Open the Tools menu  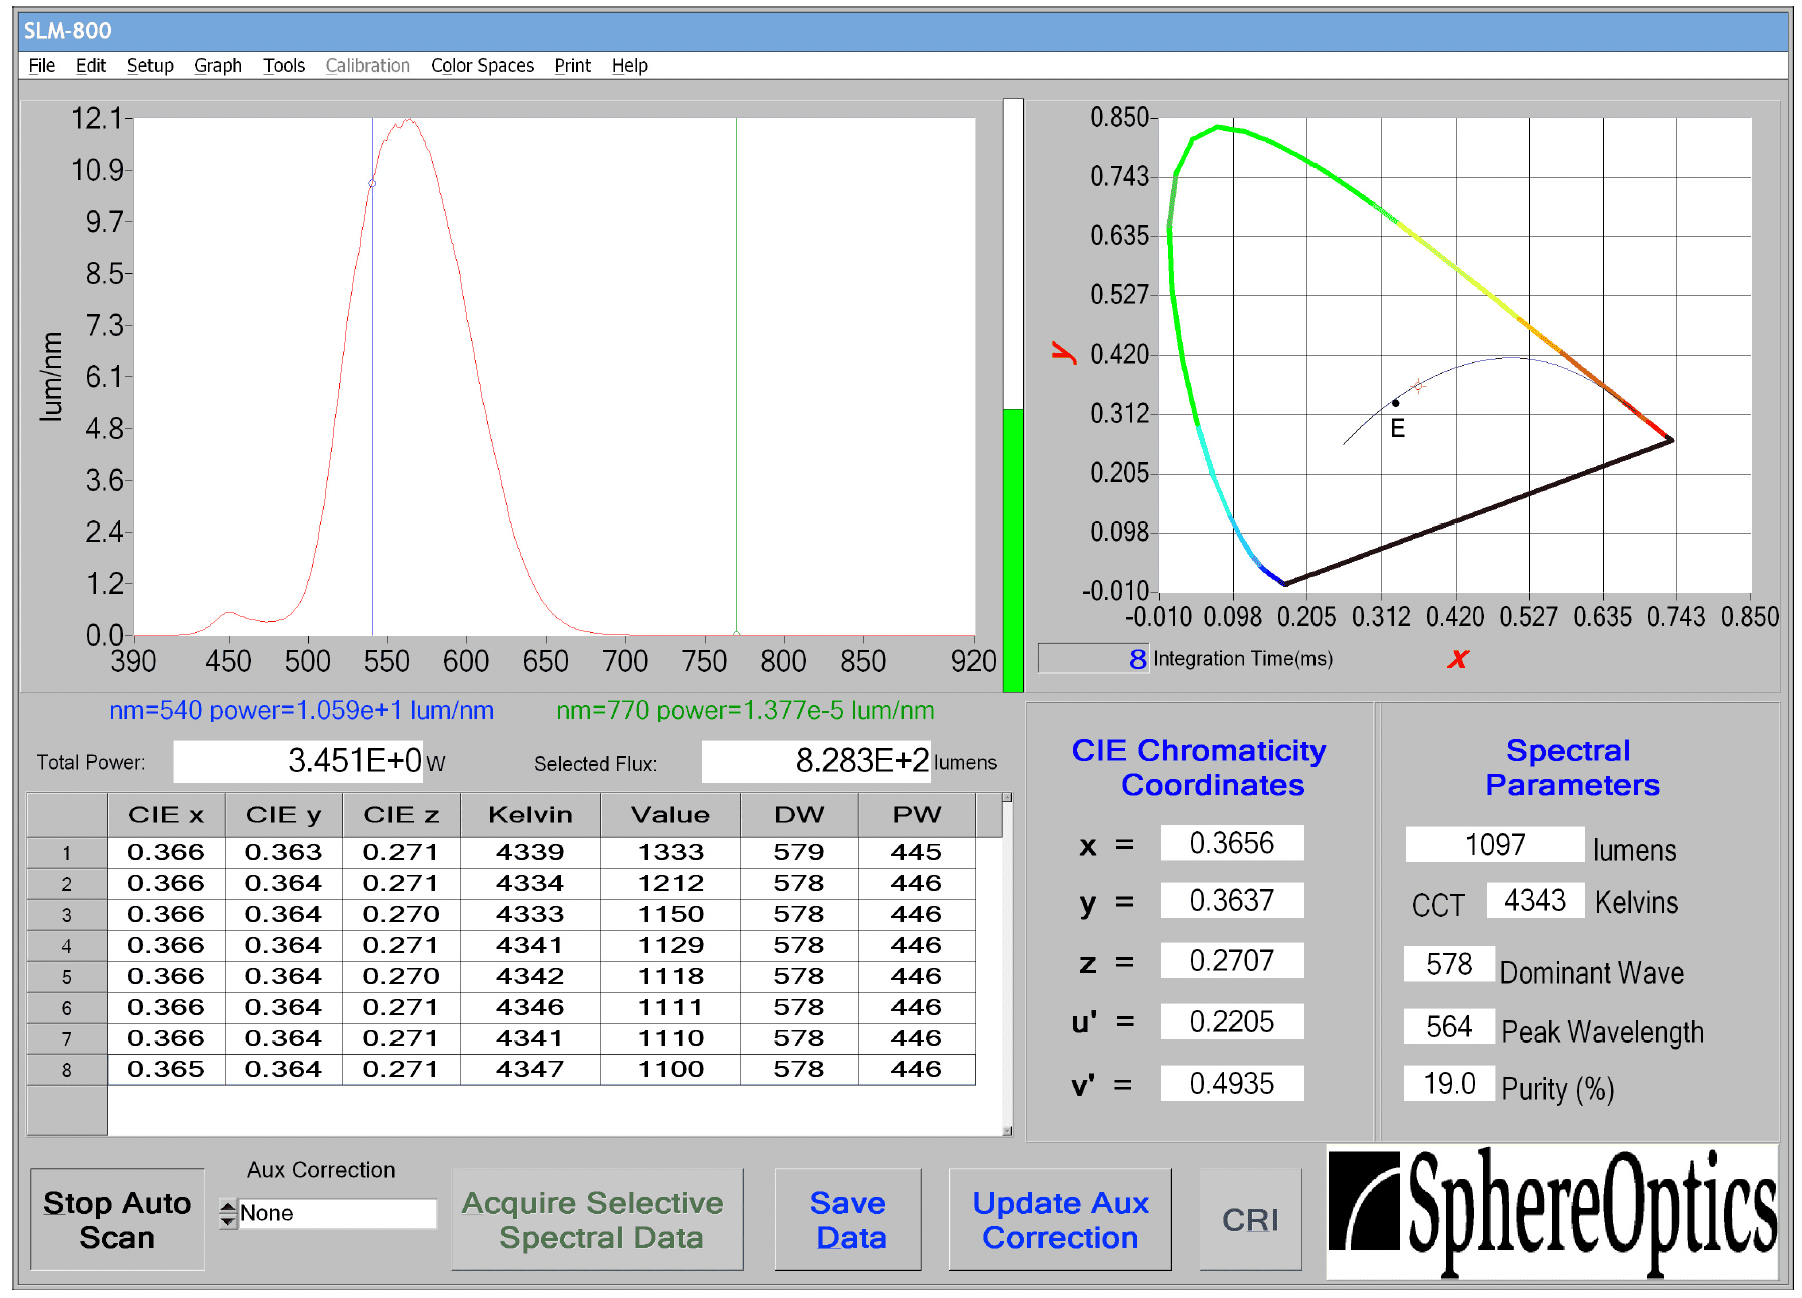click(284, 66)
